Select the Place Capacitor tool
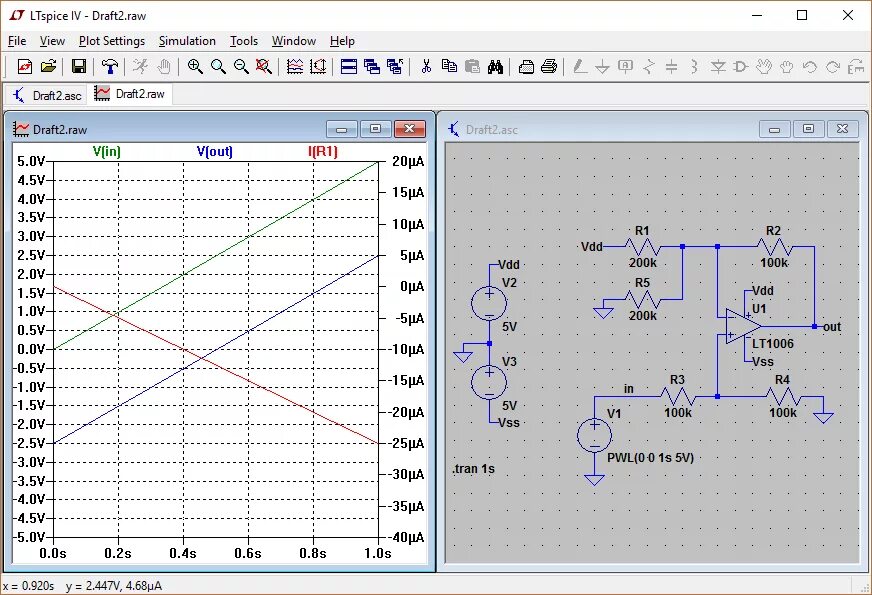This screenshot has width=872, height=595. point(671,67)
